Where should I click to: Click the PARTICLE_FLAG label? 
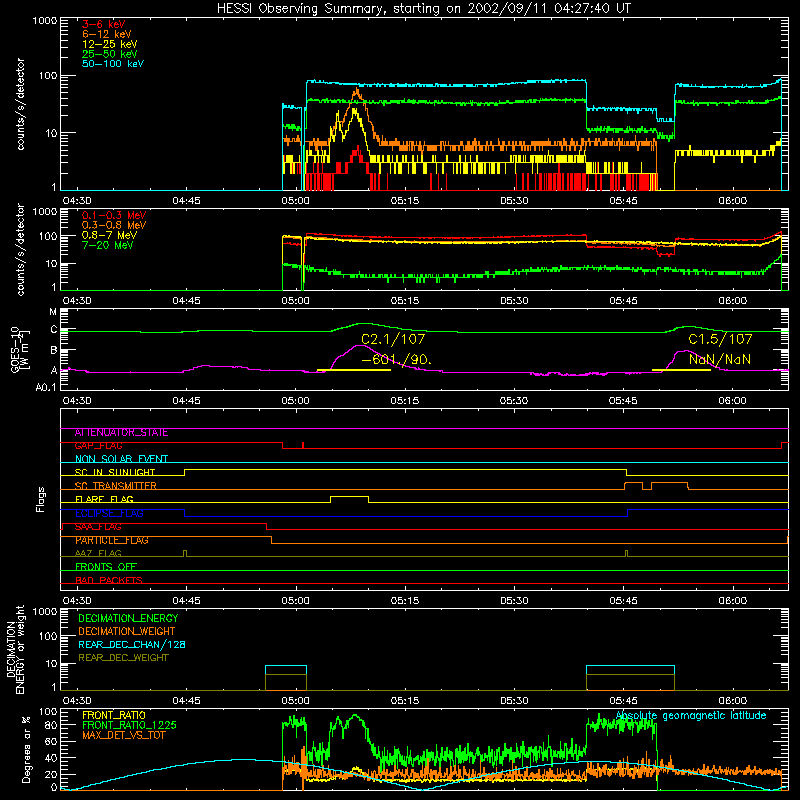pos(112,540)
